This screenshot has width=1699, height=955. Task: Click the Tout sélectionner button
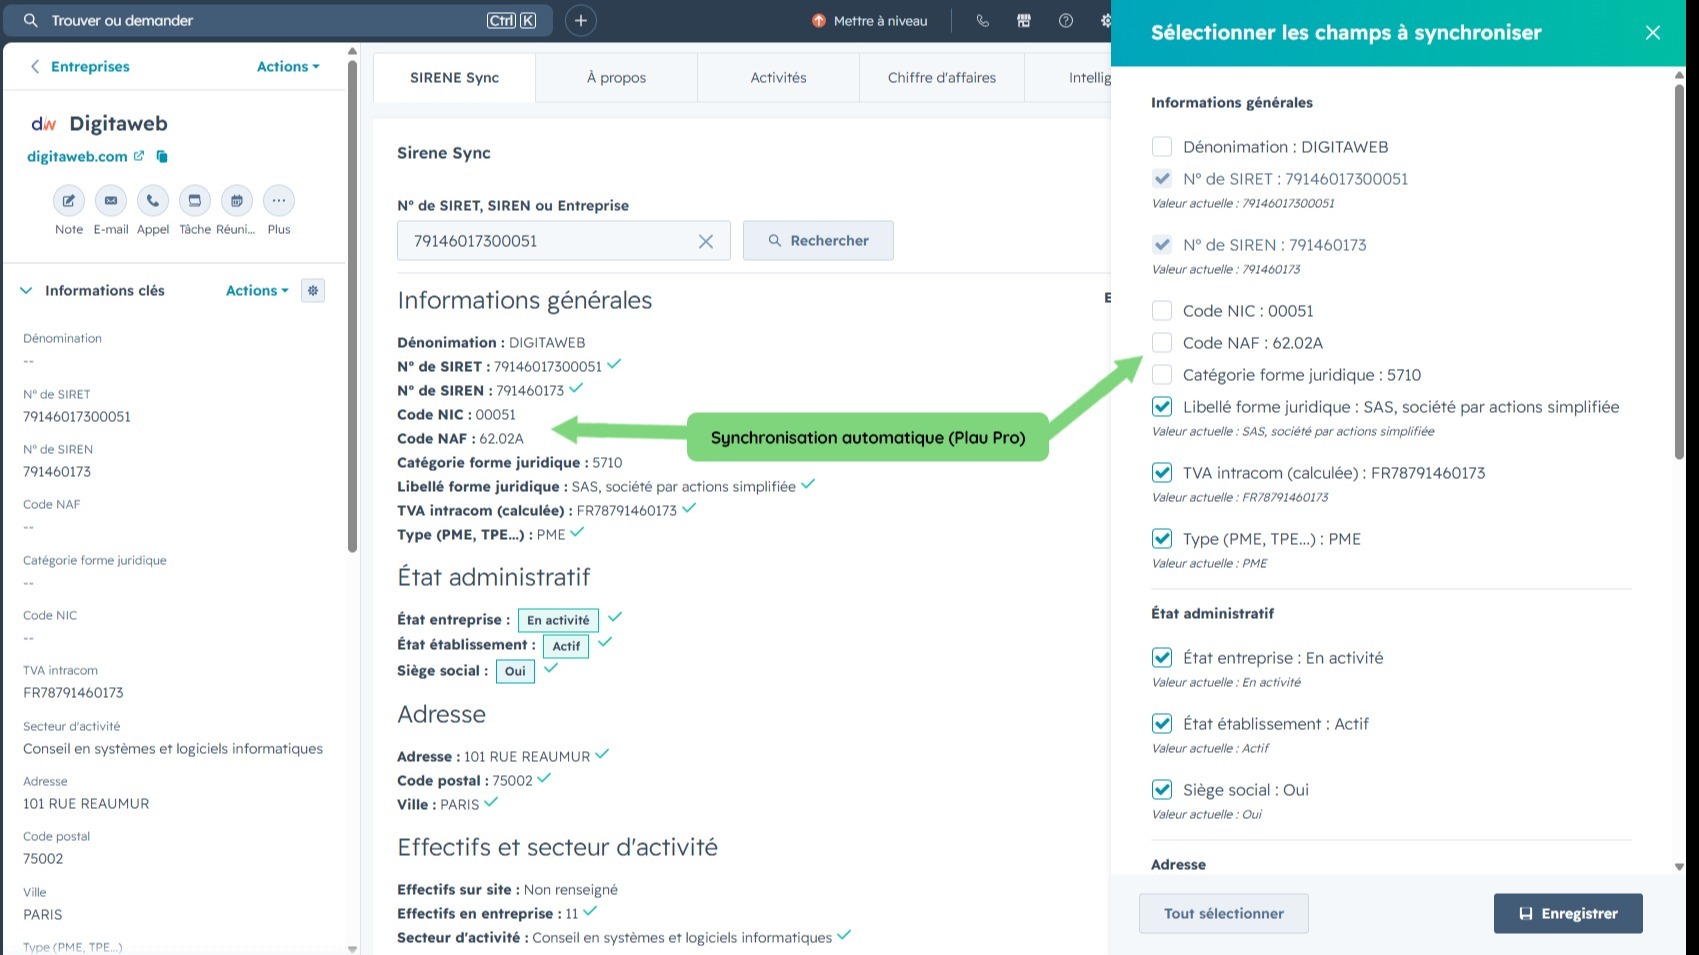1224,913
